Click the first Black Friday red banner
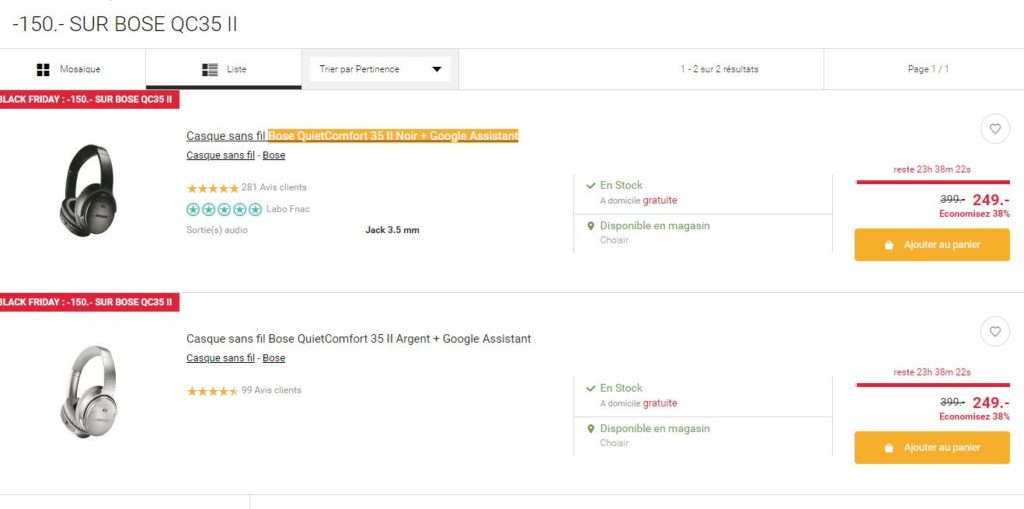1024x509 pixels. [x=88, y=99]
